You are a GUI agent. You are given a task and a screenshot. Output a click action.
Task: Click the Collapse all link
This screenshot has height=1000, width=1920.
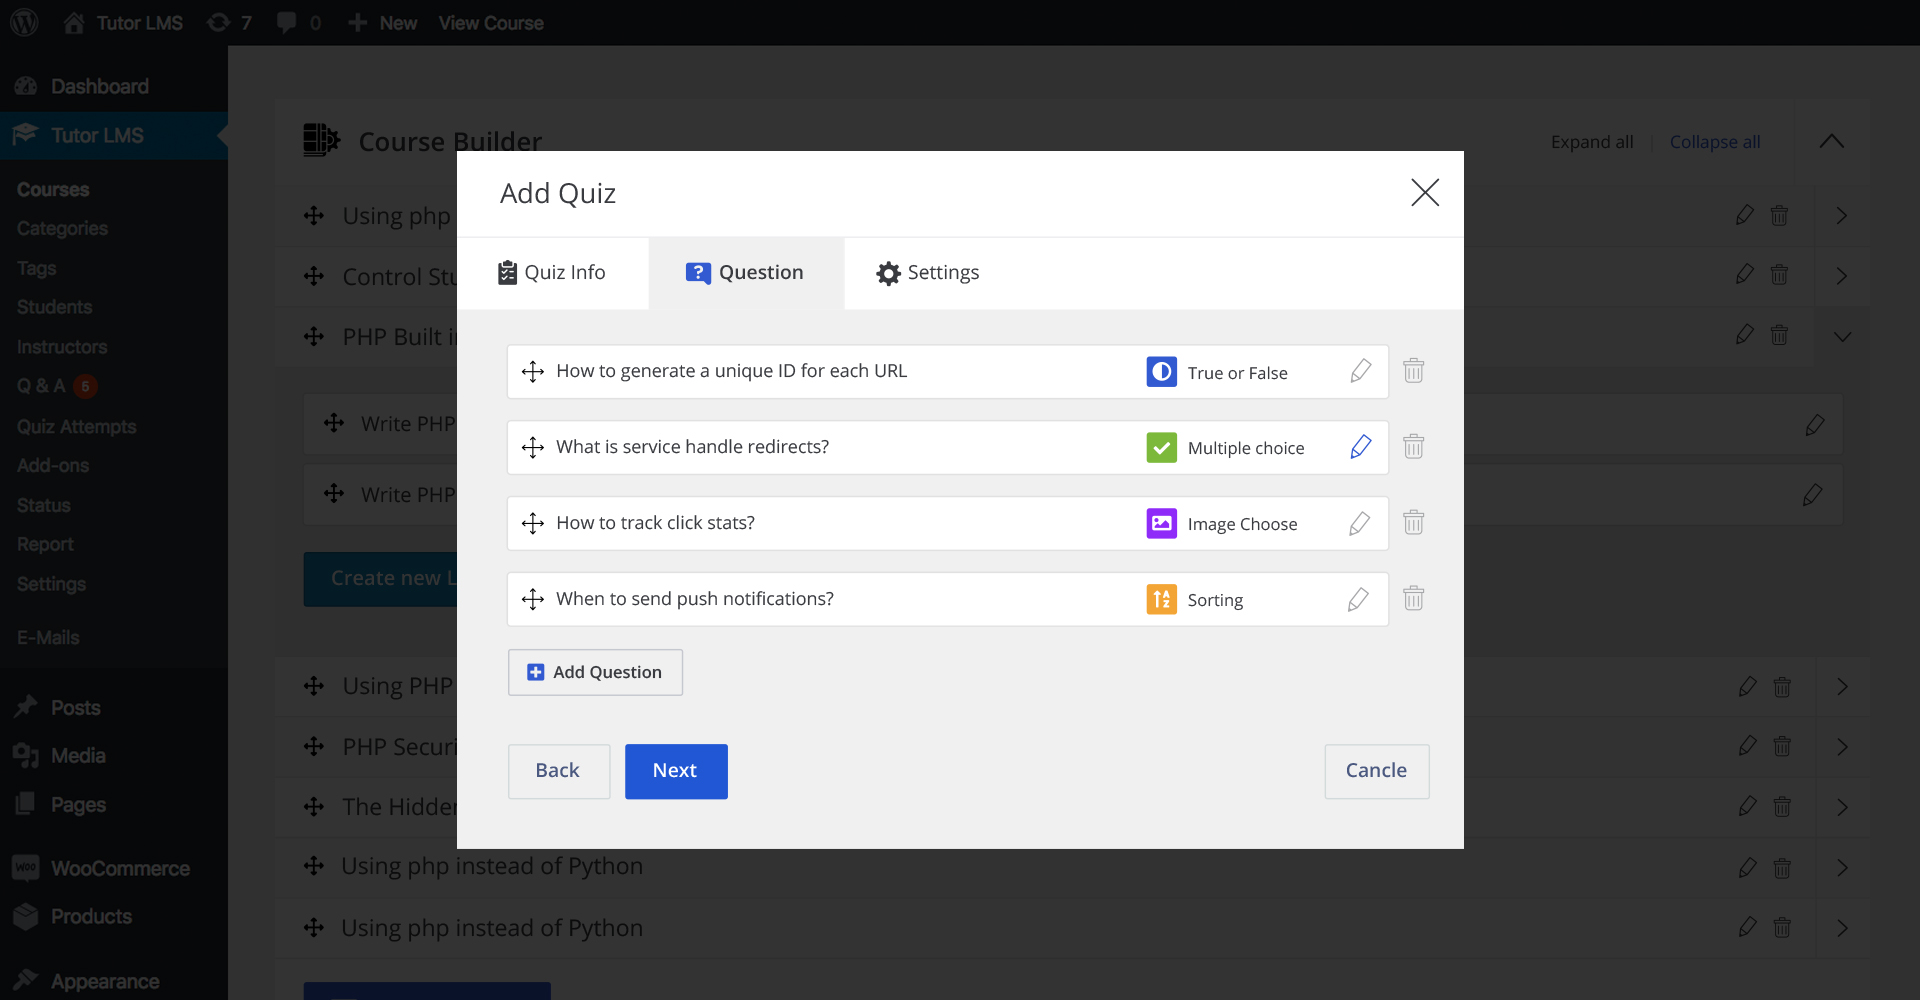(x=1714, y=142)
